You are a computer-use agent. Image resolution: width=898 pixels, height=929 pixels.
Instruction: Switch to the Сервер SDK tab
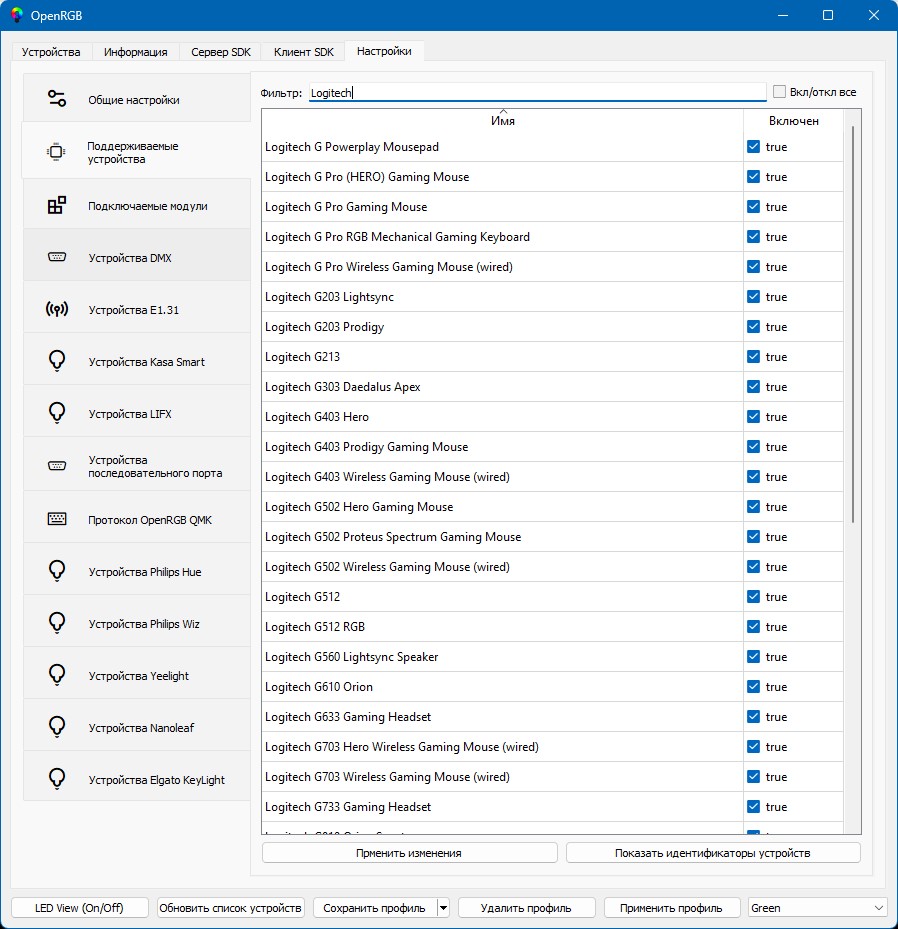click(x=219, y=52)
